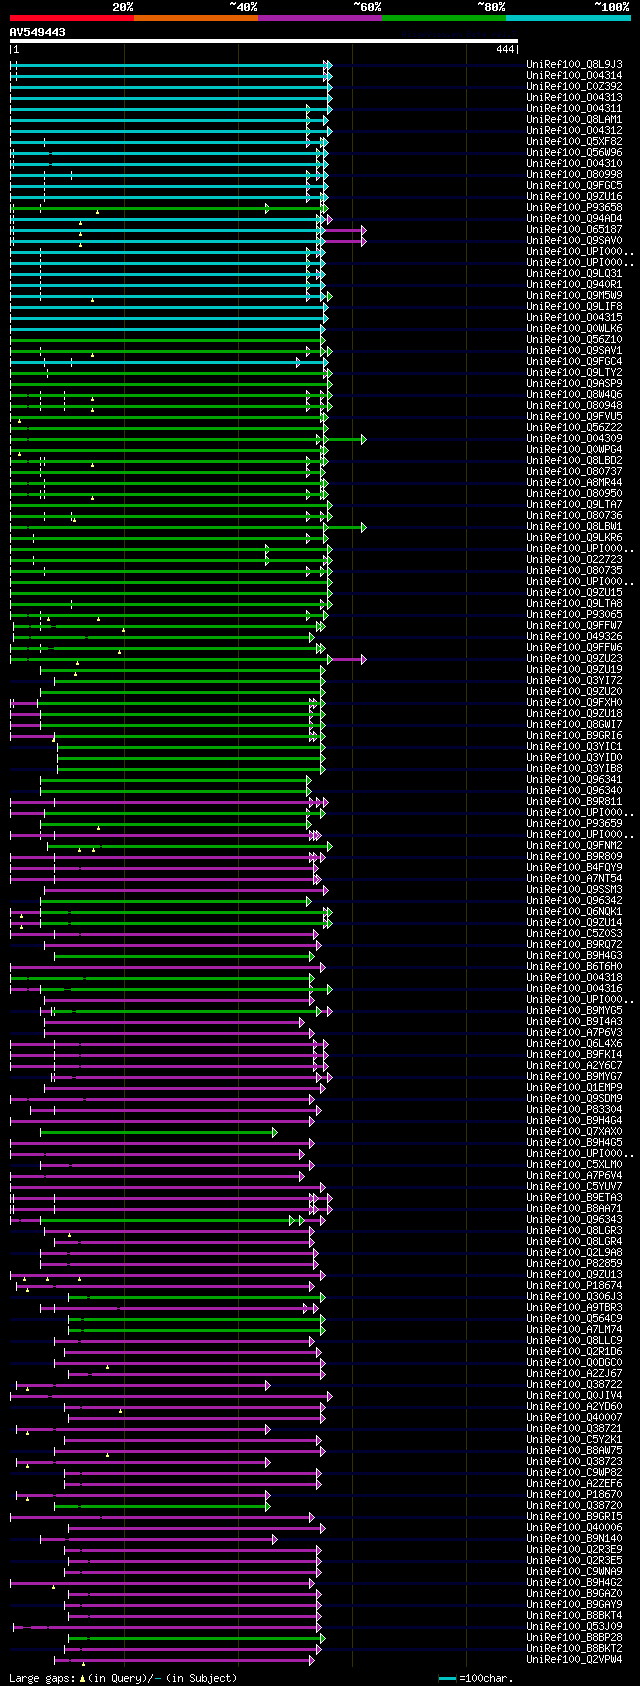Select hit label UniRef100_Q9ZU15
The image size is (640, 1686).
pos(574,593)
